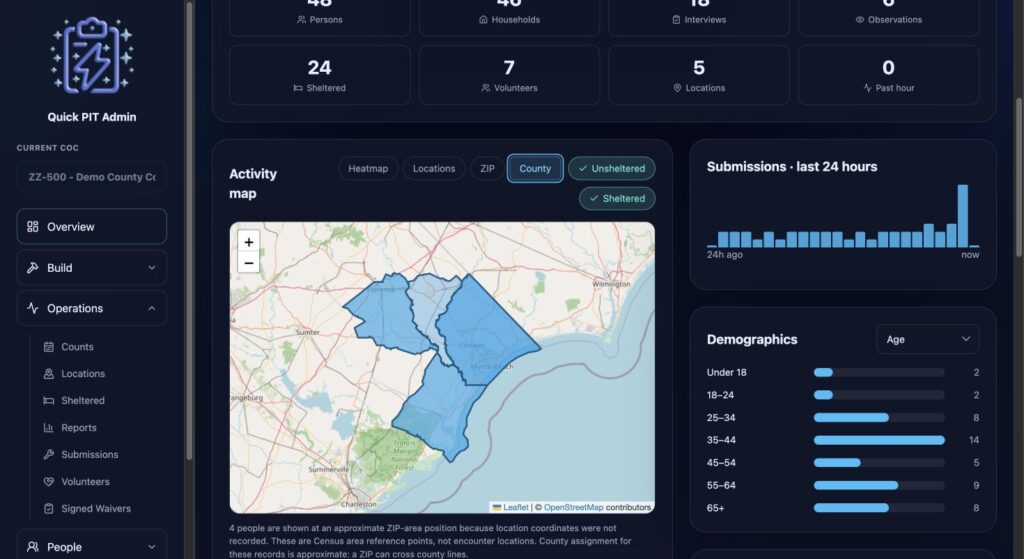The width and height of the screenshot is (1024, 559).
Task: Click the "Demographics" panel heading
Action: point(752,339)
